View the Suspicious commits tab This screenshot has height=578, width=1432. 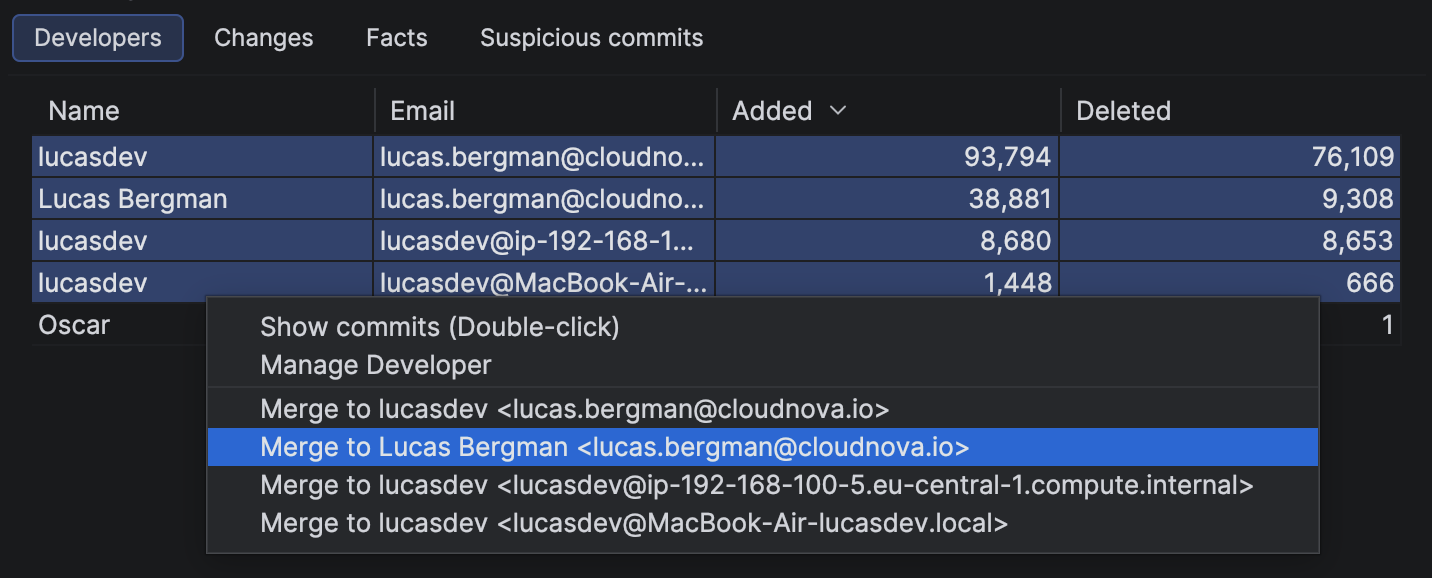pyautogui.click(x=591, y=37)
